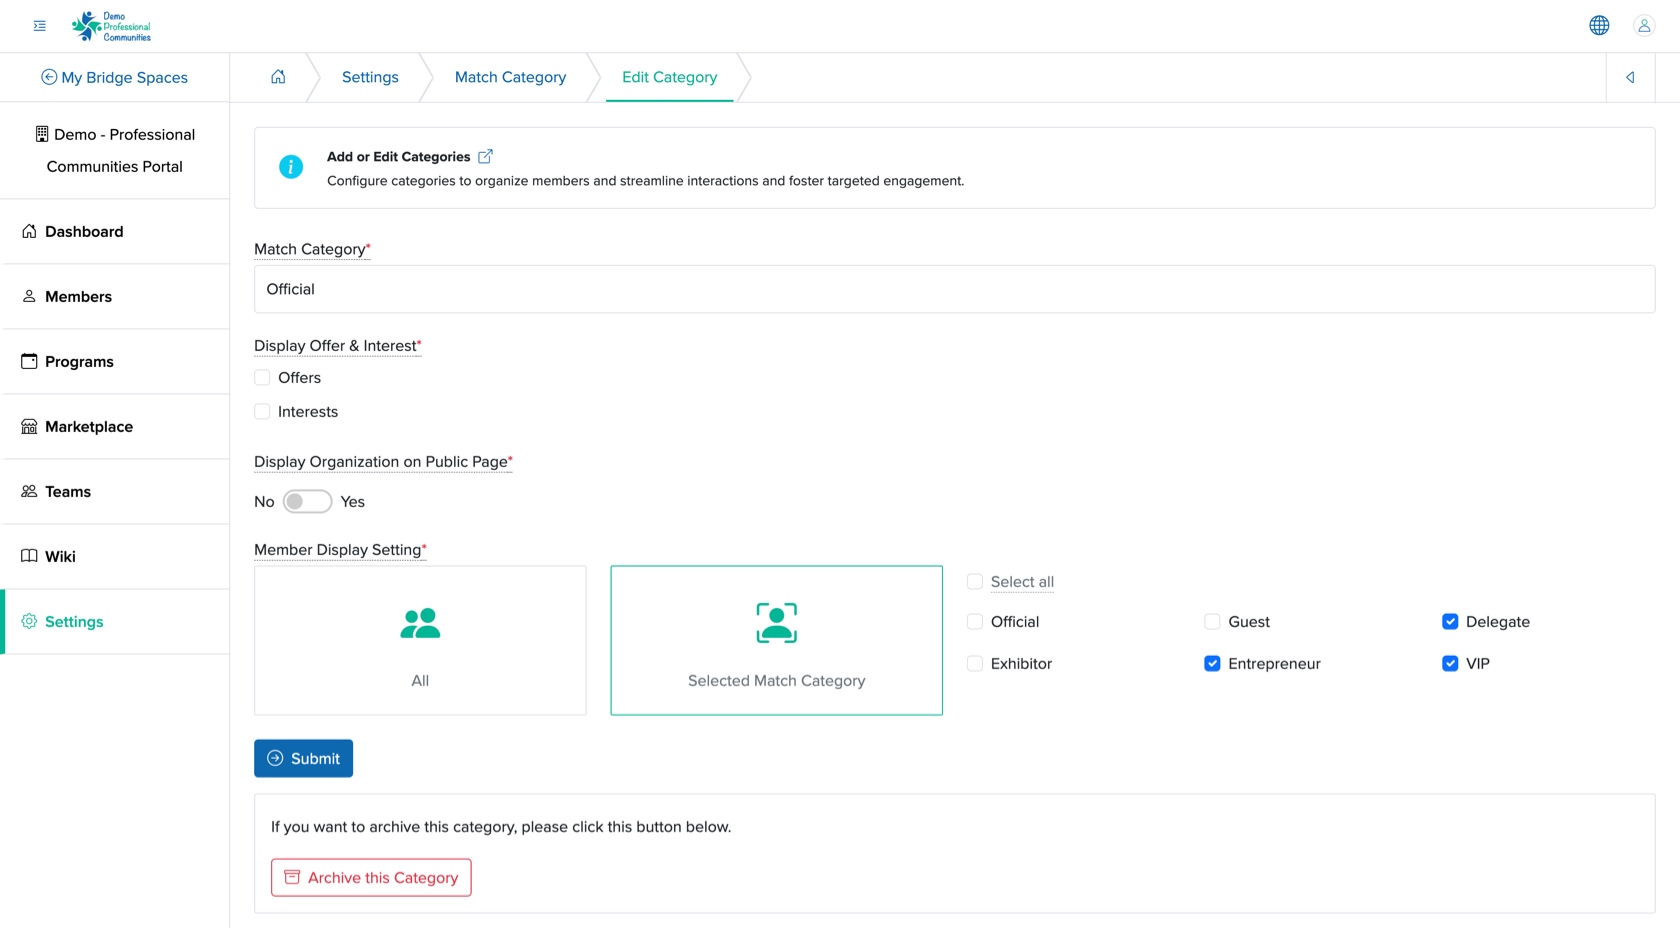The width and height of the screenshot is (1680, 928).
Task: Click the All members group icon
Action: point(420,623)
